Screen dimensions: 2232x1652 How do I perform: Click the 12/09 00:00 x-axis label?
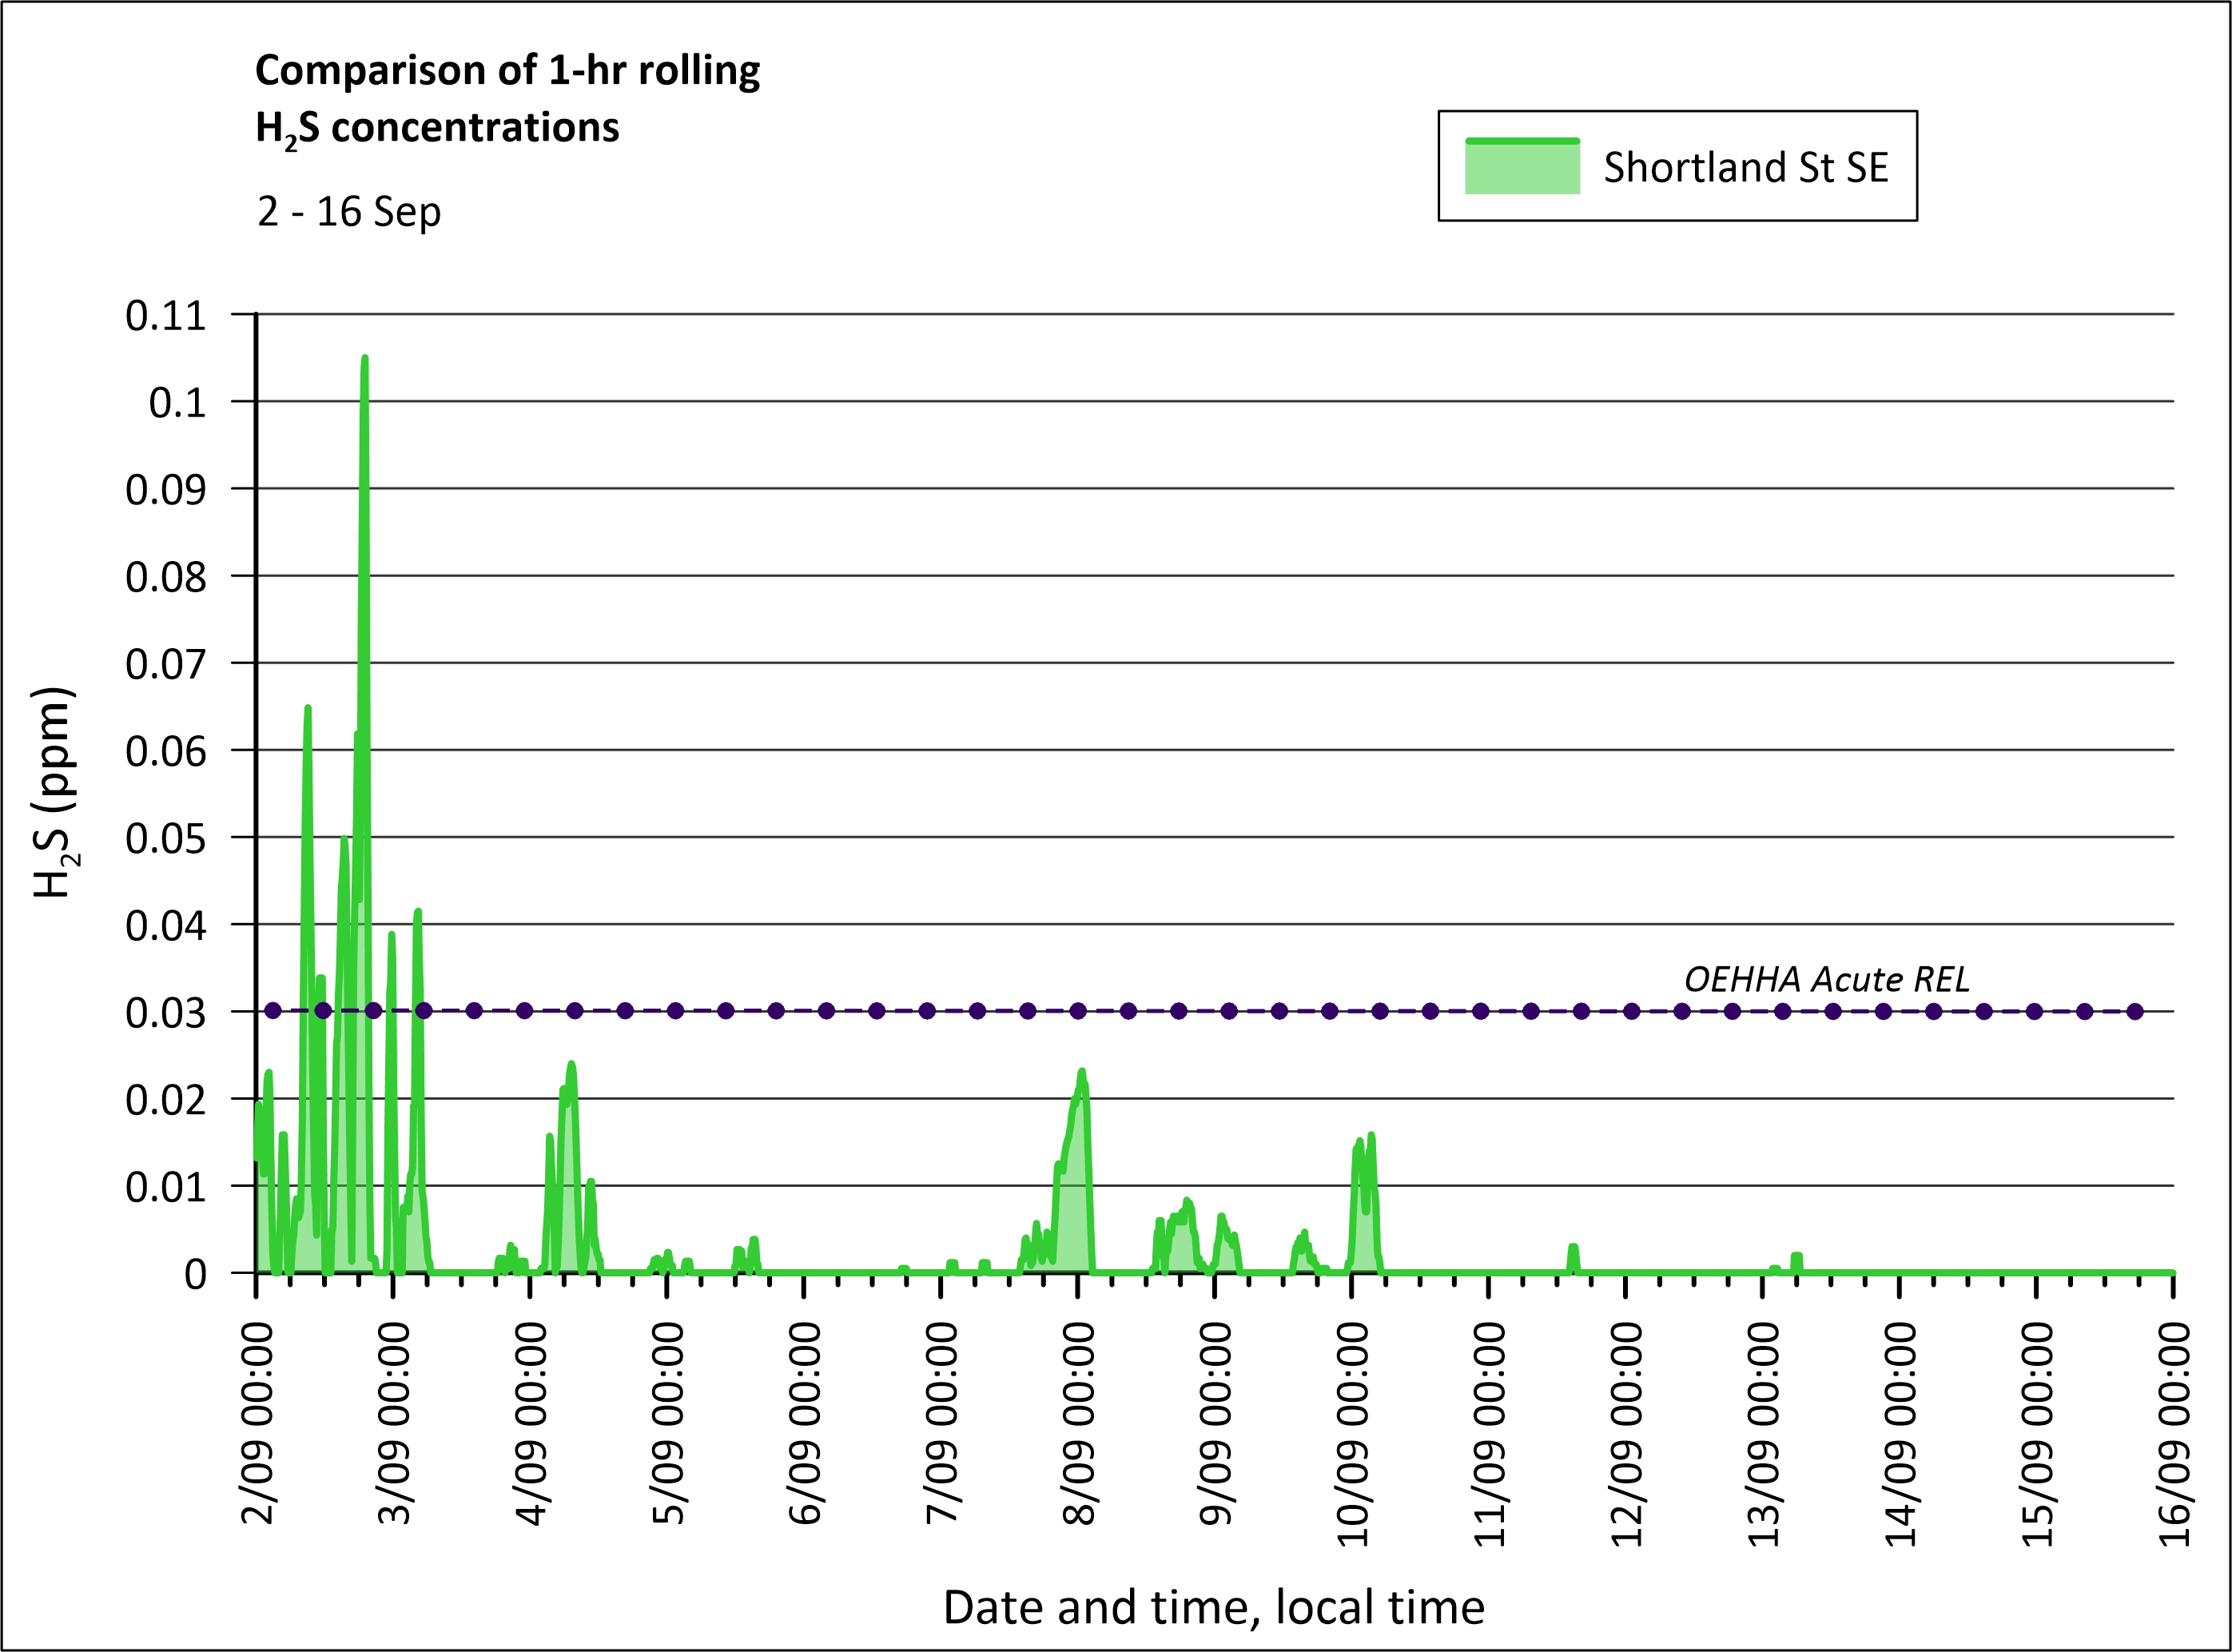(1626, 1434)
